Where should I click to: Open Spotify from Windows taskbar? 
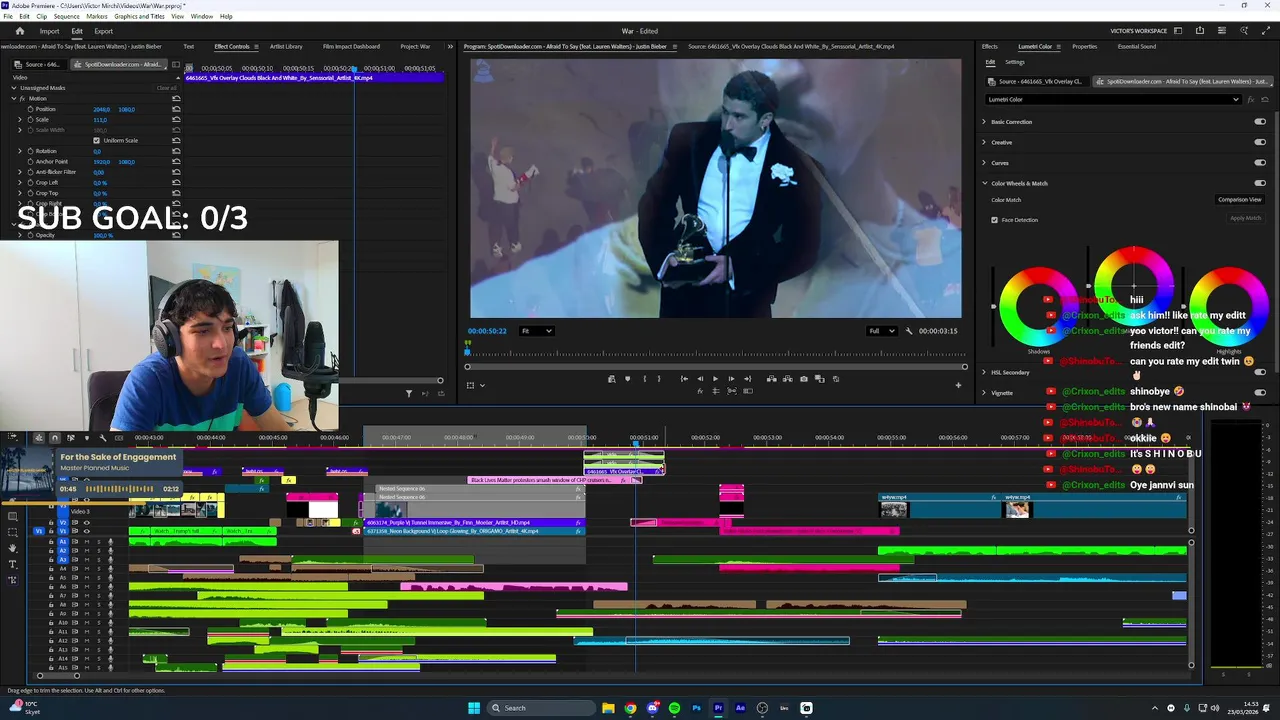click(674, 708)
